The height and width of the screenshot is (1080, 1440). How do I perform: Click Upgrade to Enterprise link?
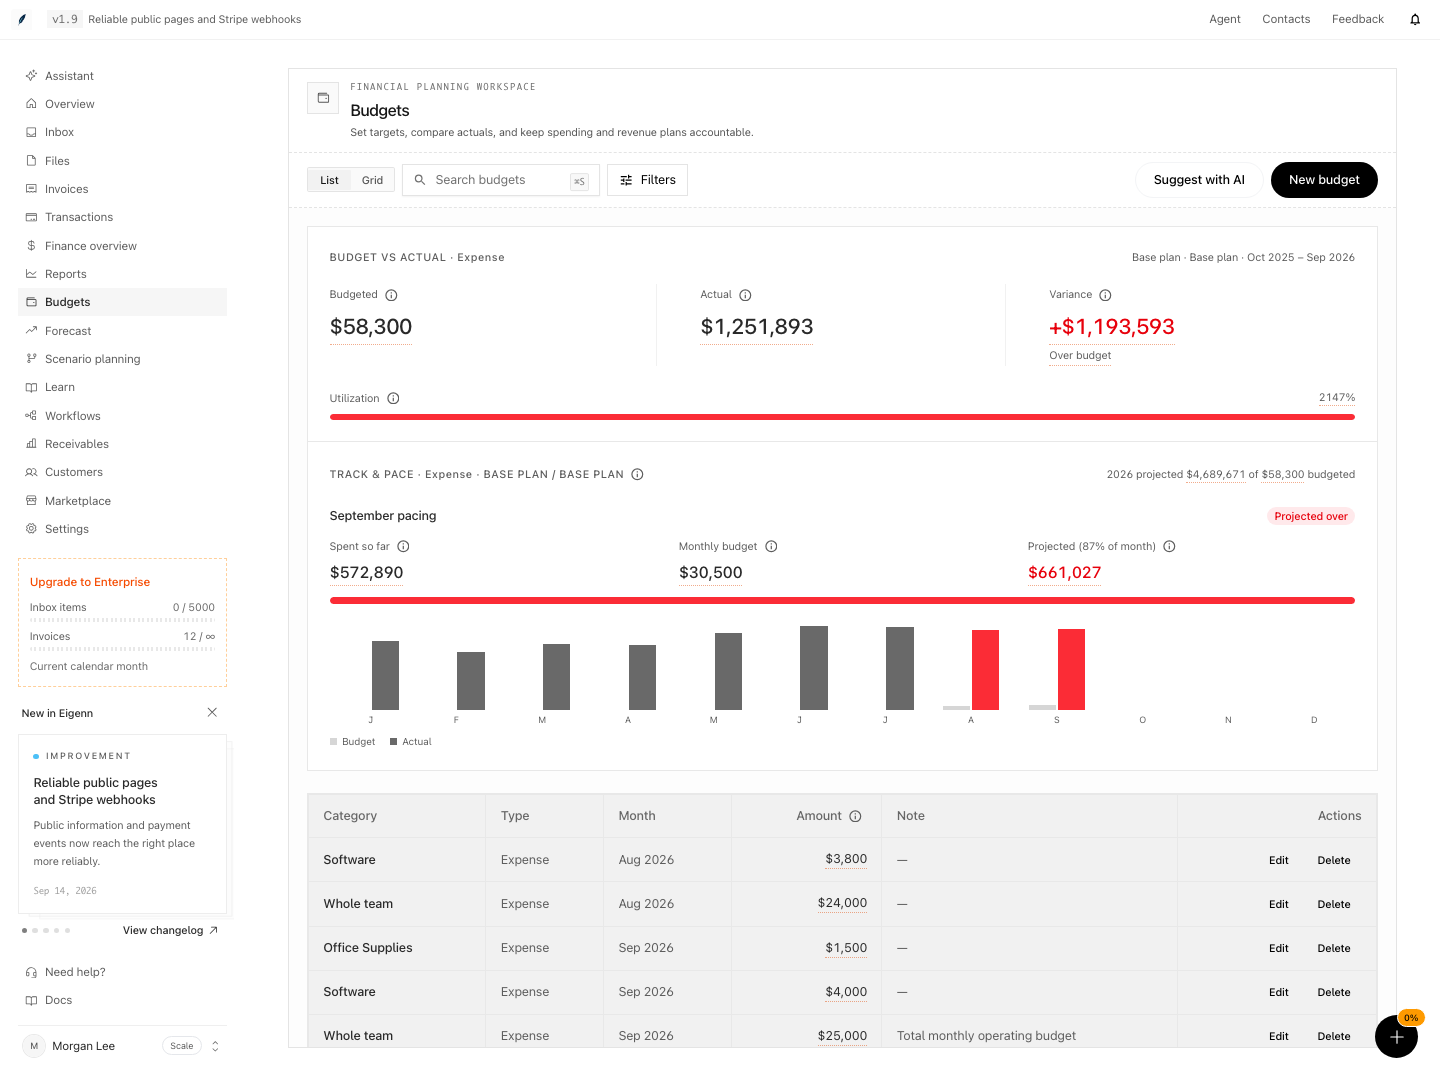pos(90,582)
